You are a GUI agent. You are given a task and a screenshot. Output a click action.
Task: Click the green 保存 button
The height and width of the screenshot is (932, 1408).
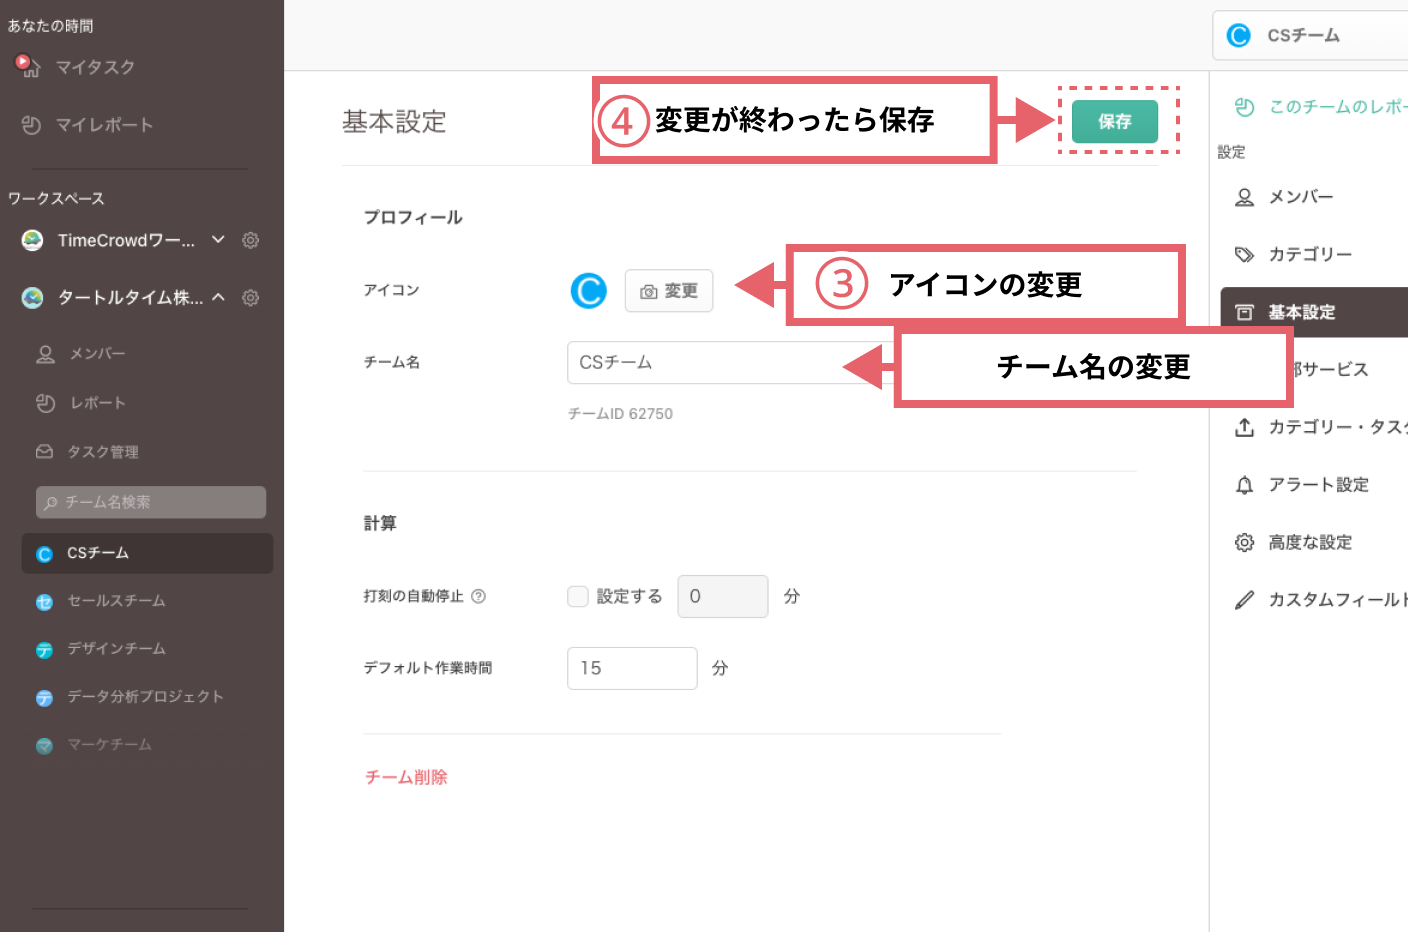tap(1114, 121)
